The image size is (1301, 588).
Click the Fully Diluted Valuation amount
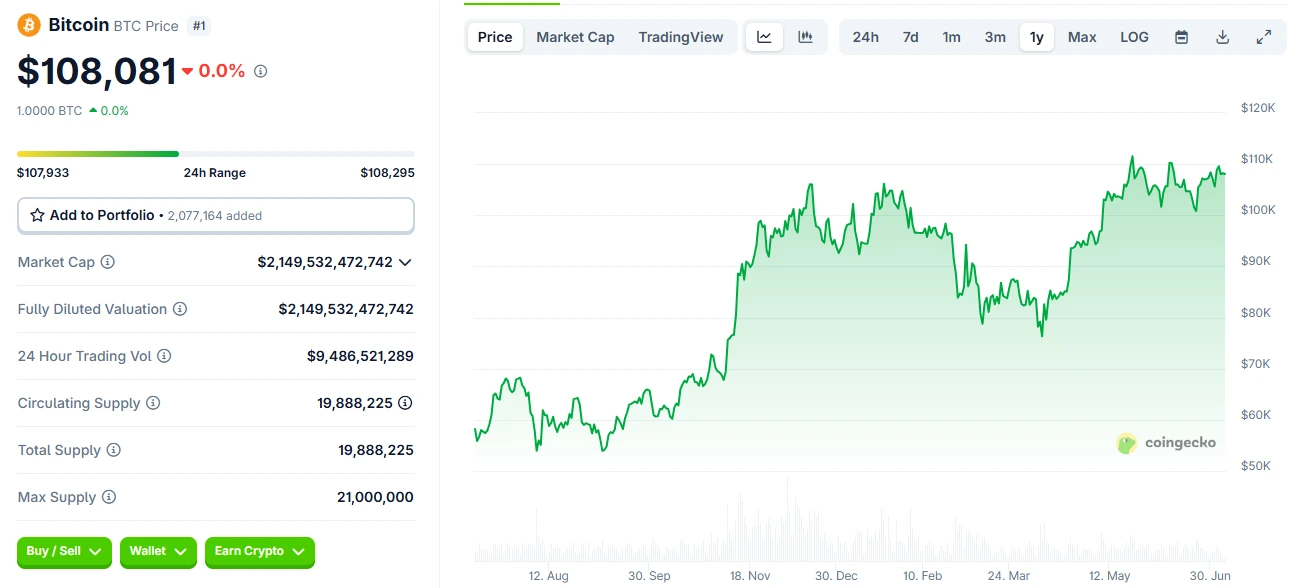(x=346, y=309)
